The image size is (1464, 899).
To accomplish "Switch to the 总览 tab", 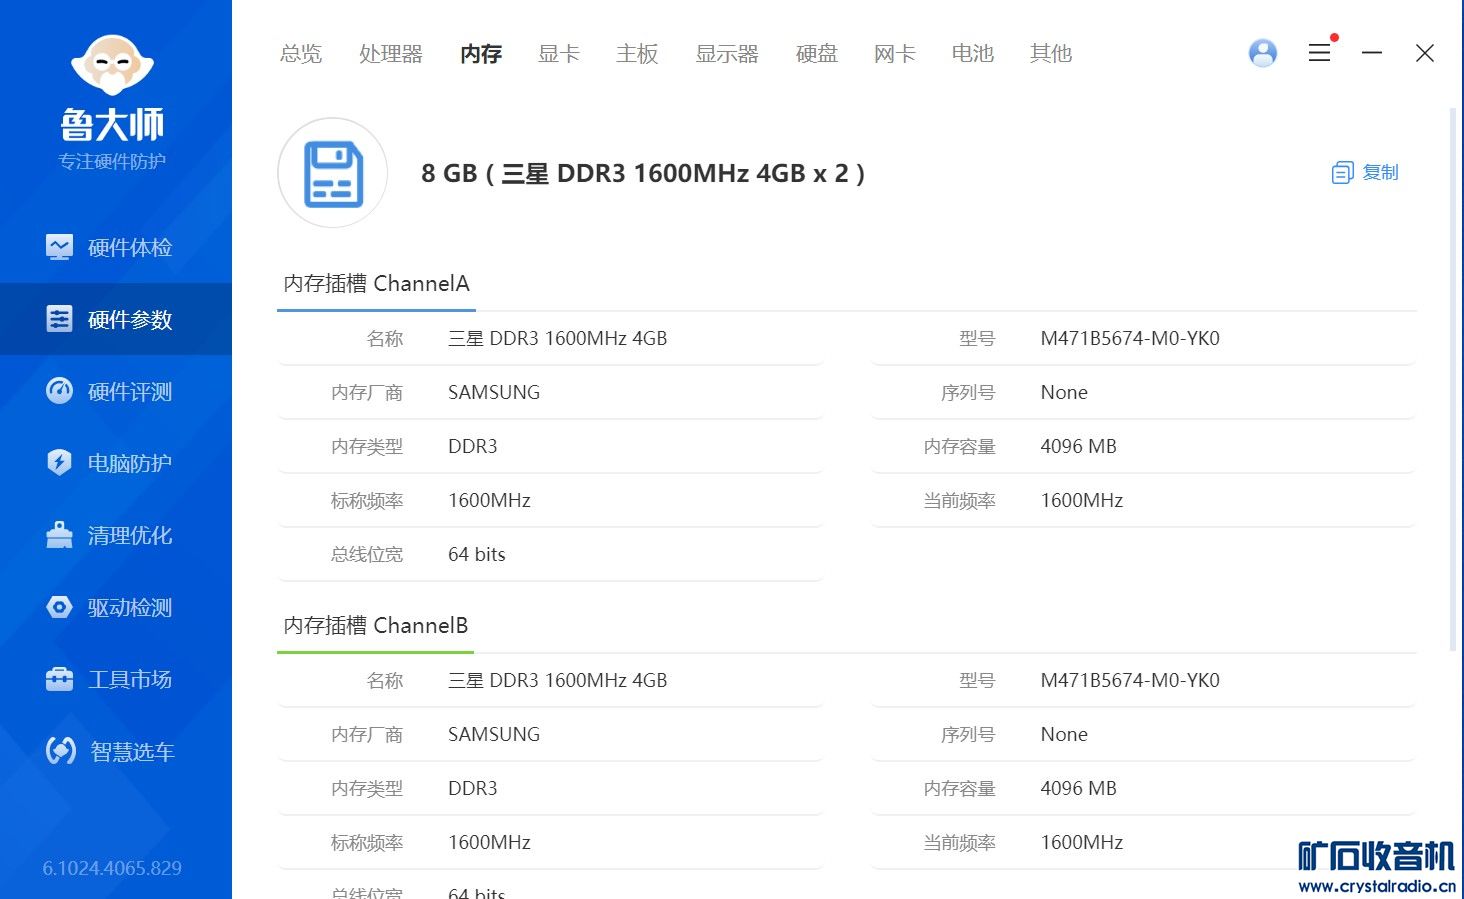I will tap(301, 54).
